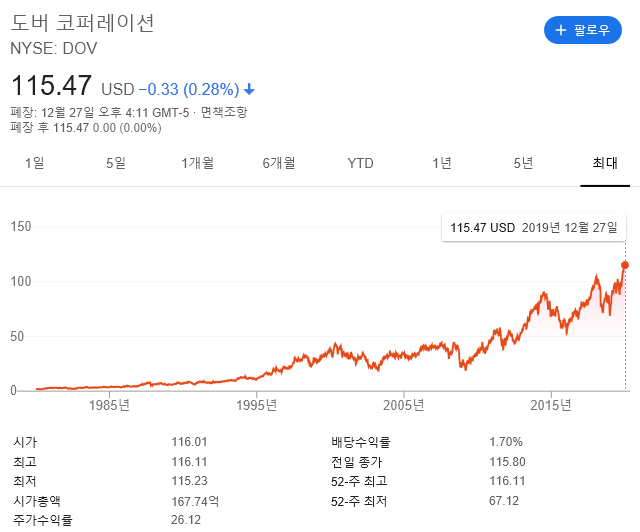640x532 pixels.
Task: Click the 주가수익률 label
Action: 43,520
